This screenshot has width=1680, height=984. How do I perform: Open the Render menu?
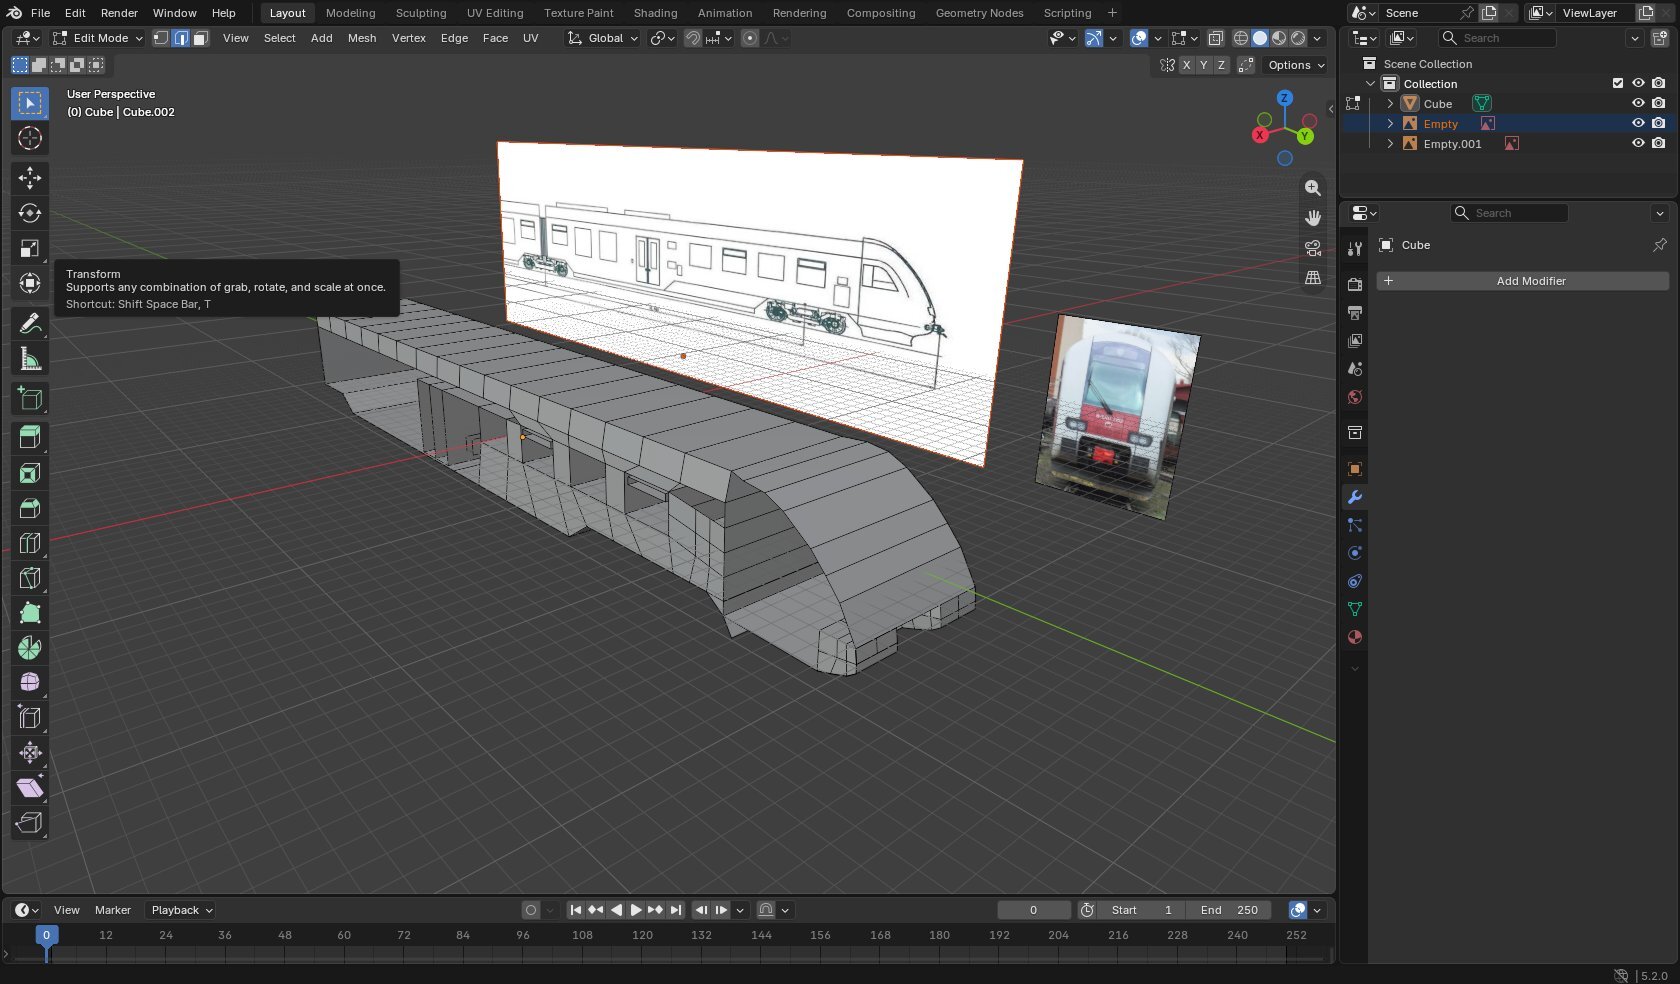(x=119, y=13)
